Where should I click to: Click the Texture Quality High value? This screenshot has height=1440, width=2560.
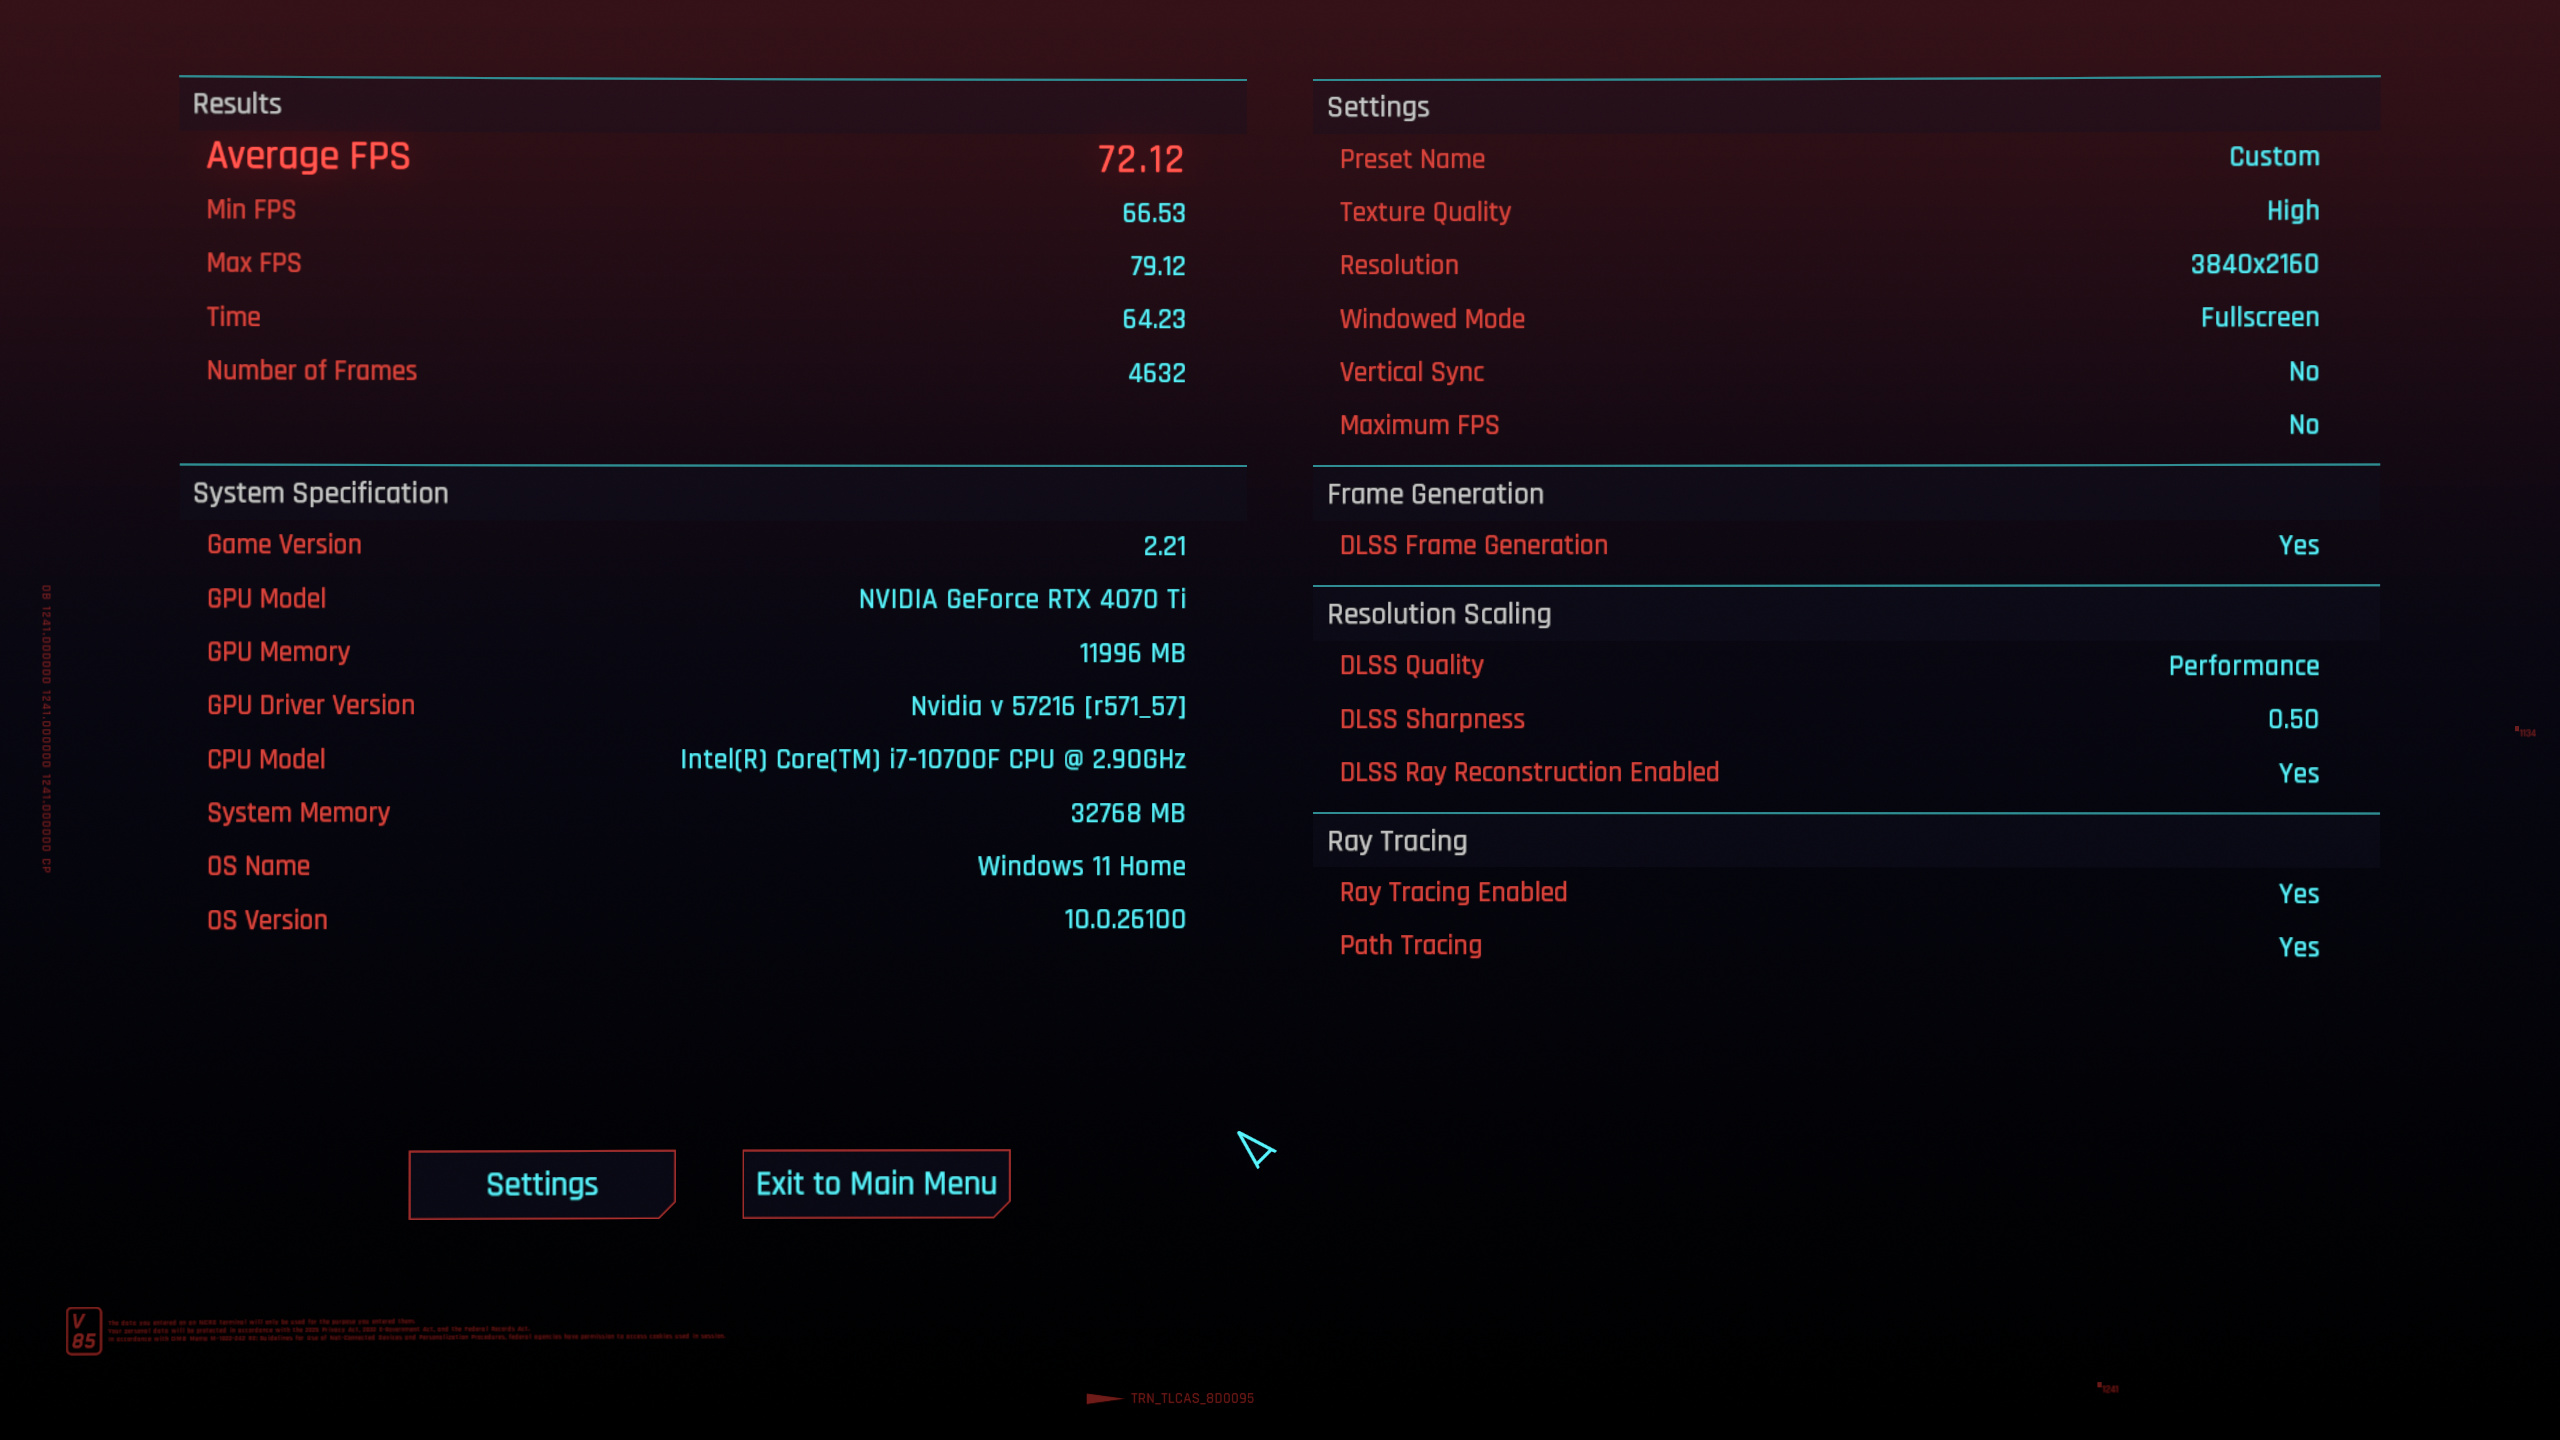click(x=2292, y=211)
